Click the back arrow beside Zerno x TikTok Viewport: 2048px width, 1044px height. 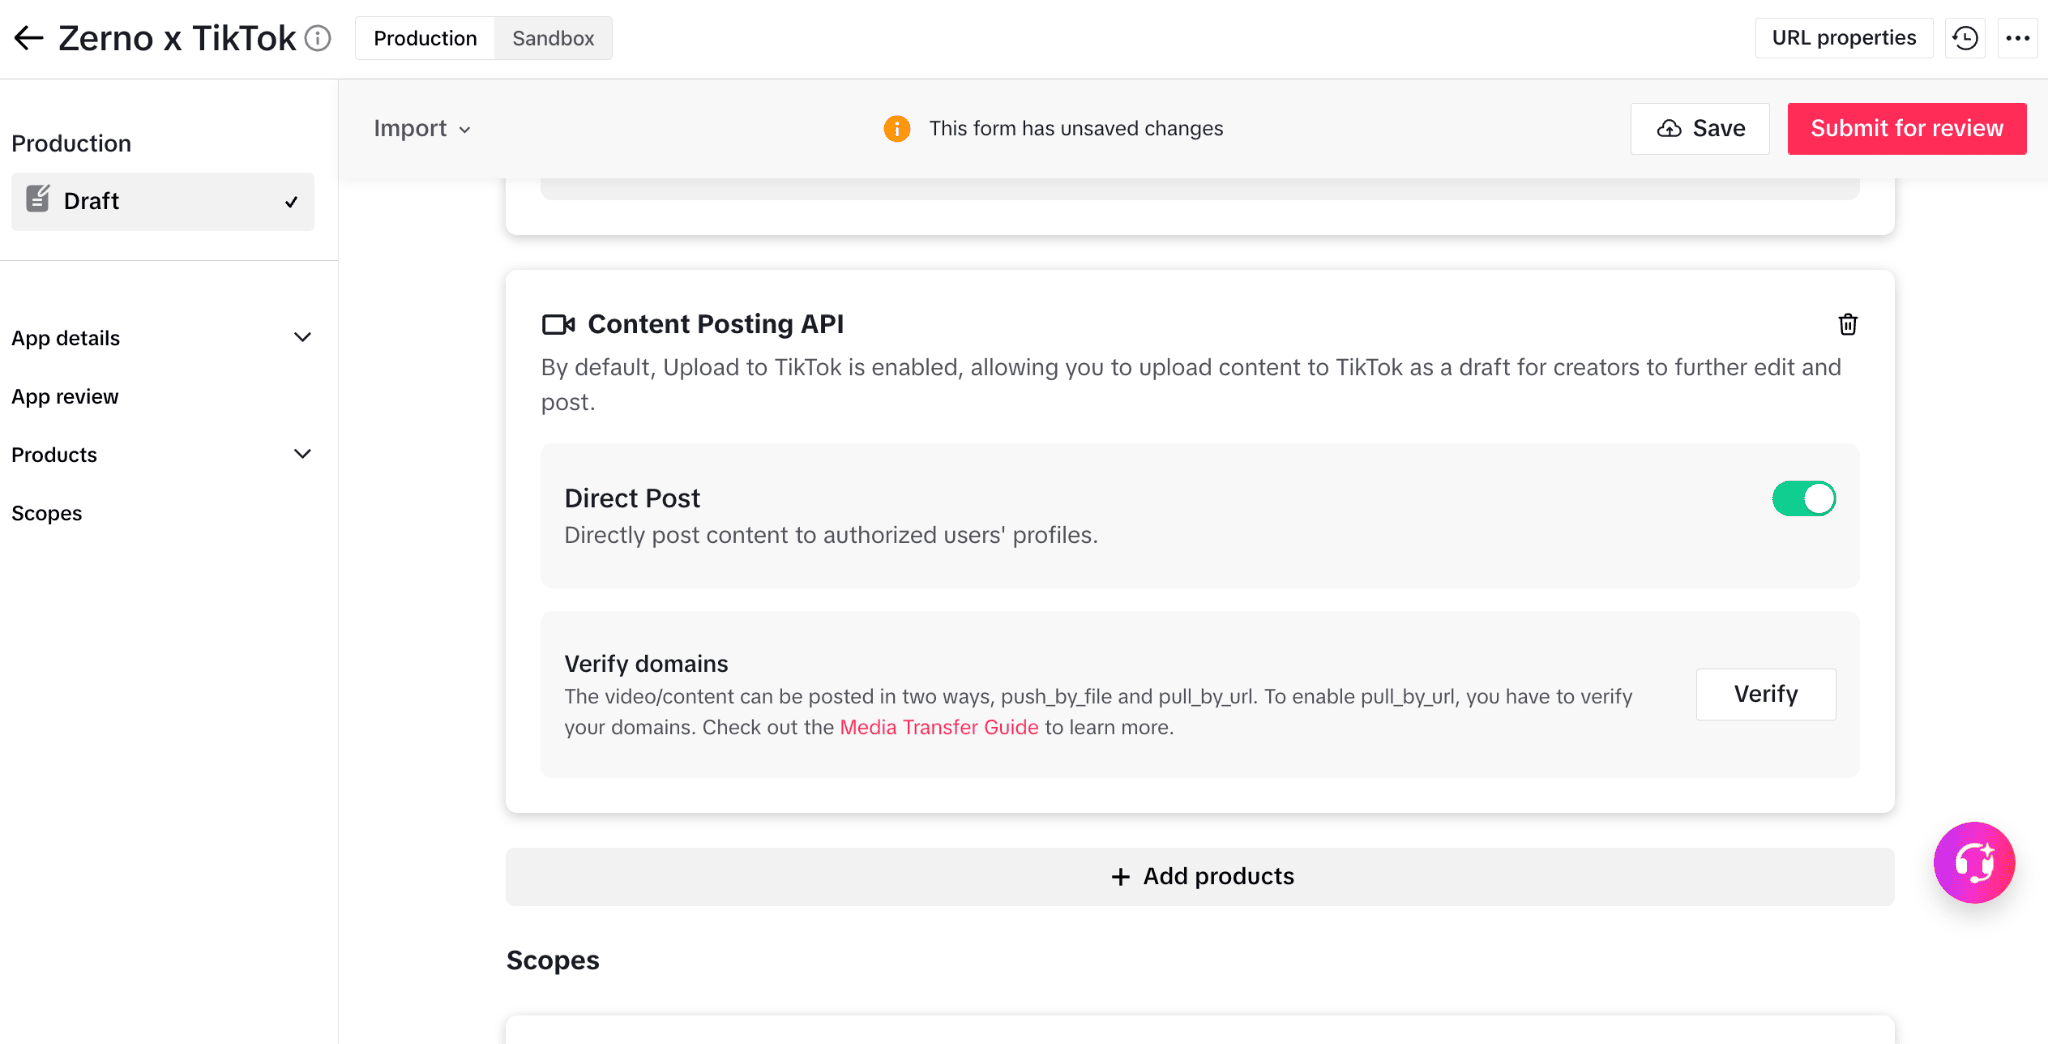28,38
